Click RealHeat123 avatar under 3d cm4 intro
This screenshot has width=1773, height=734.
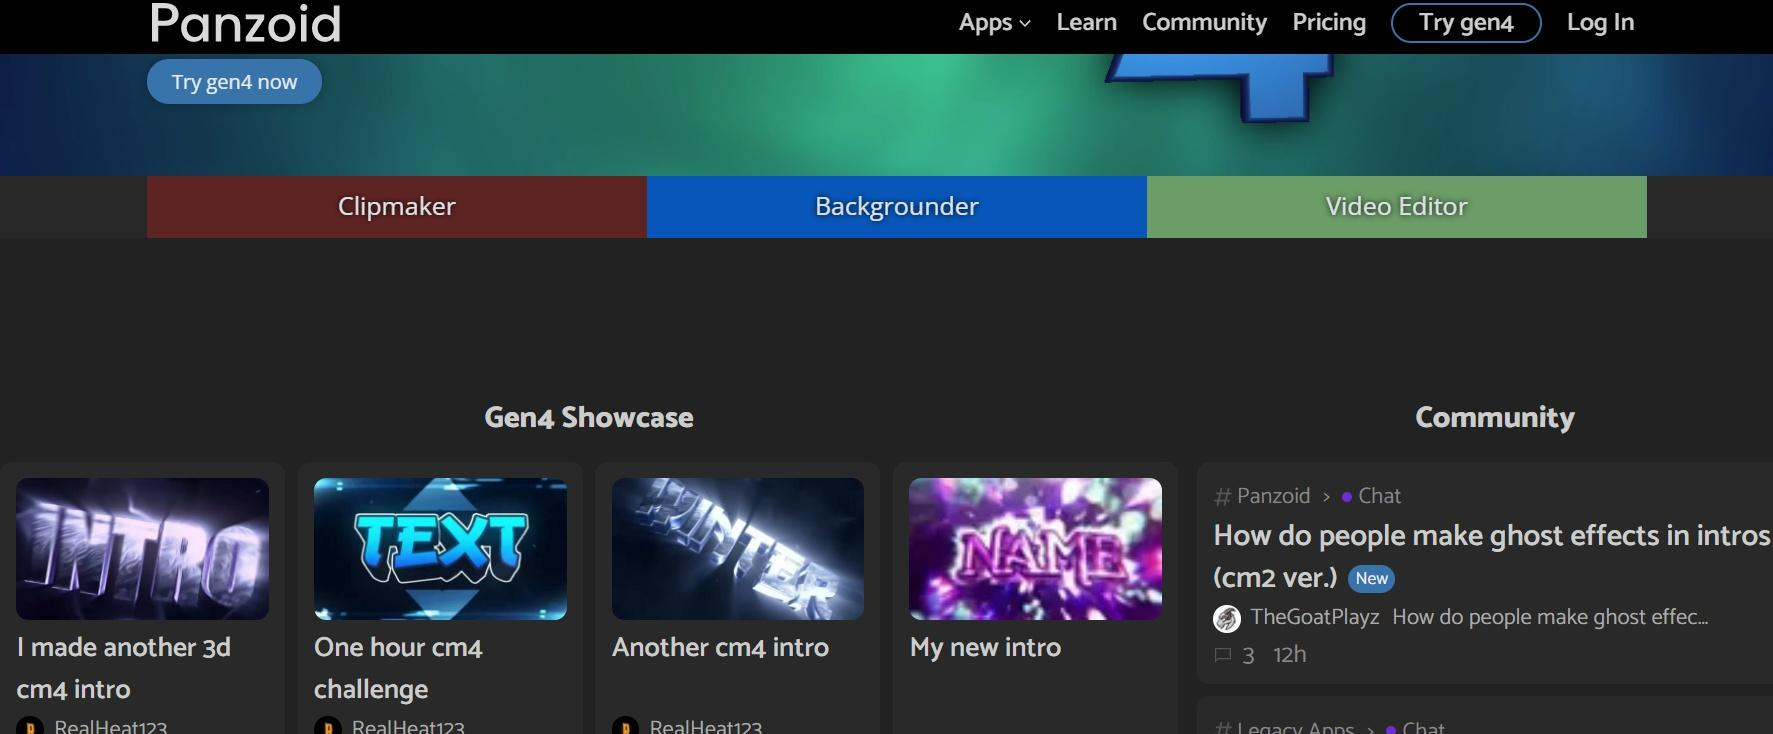pyautogui.click(x=30, y=726)
